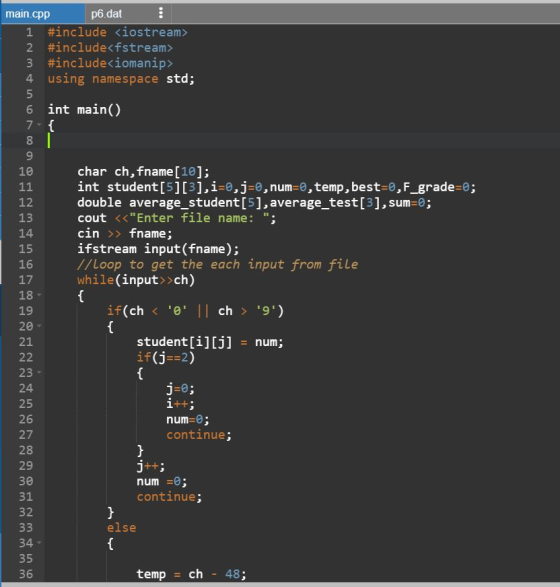Open the p6.dat file tab
Viewport: 560px width, 587px height.
pyautogui.click(x=106, y=14)
